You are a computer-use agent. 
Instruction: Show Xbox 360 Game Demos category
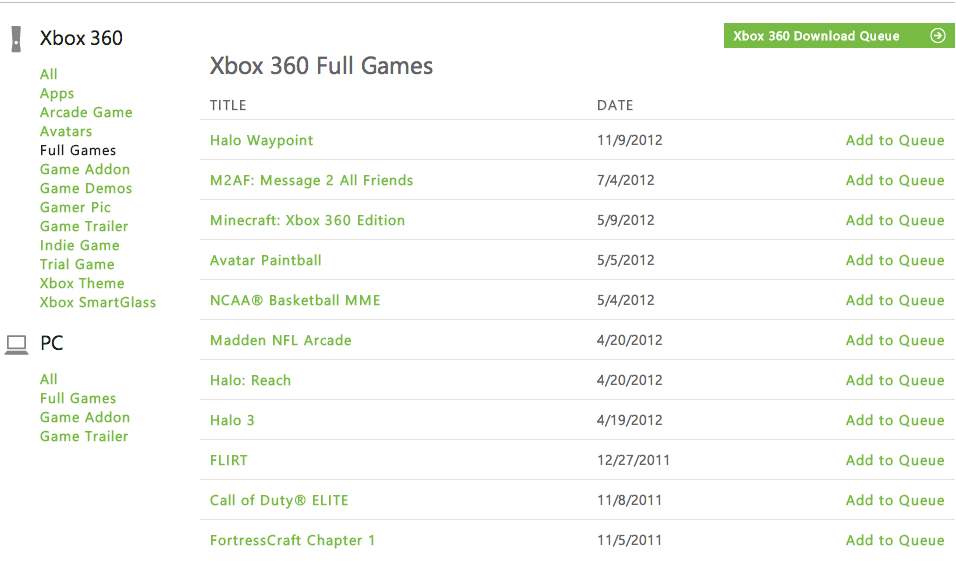point(86,188)
